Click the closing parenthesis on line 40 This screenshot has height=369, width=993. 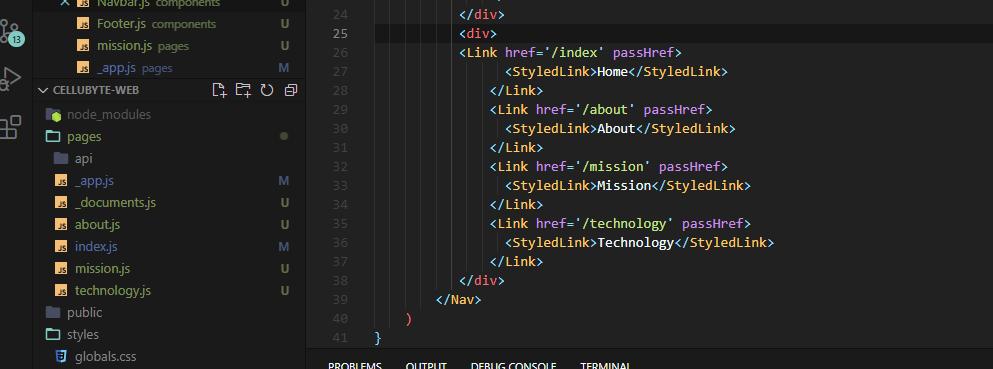pyautogui.click(x=408, y=318)
